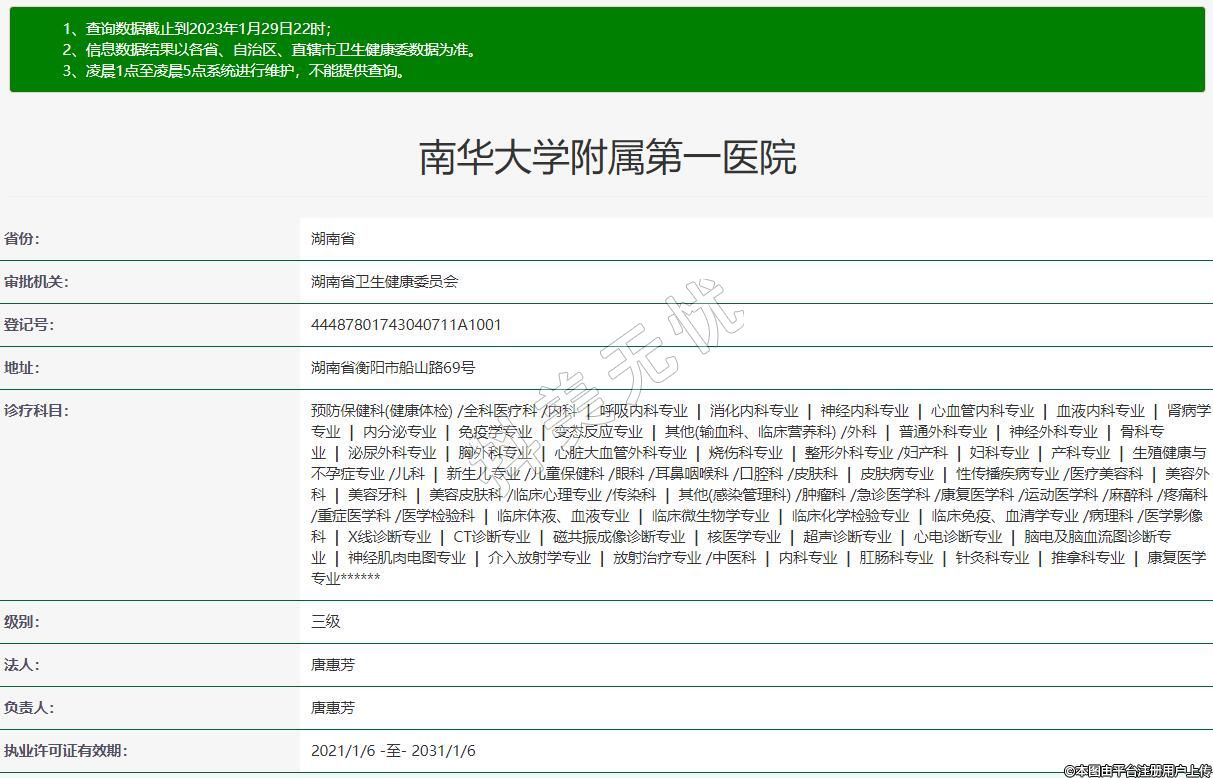Select the 湖南省 province value

[x=333, y=239]
